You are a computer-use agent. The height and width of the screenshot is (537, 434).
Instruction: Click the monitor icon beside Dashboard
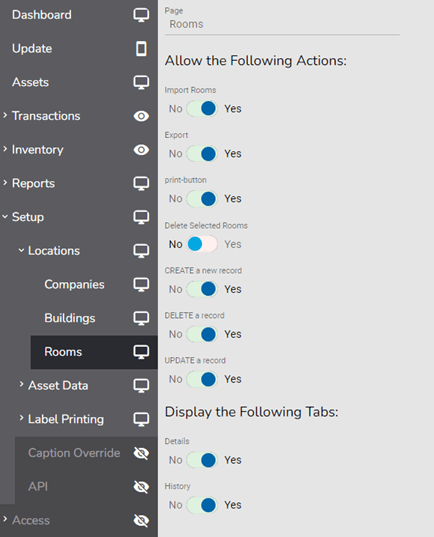(141, 15)
